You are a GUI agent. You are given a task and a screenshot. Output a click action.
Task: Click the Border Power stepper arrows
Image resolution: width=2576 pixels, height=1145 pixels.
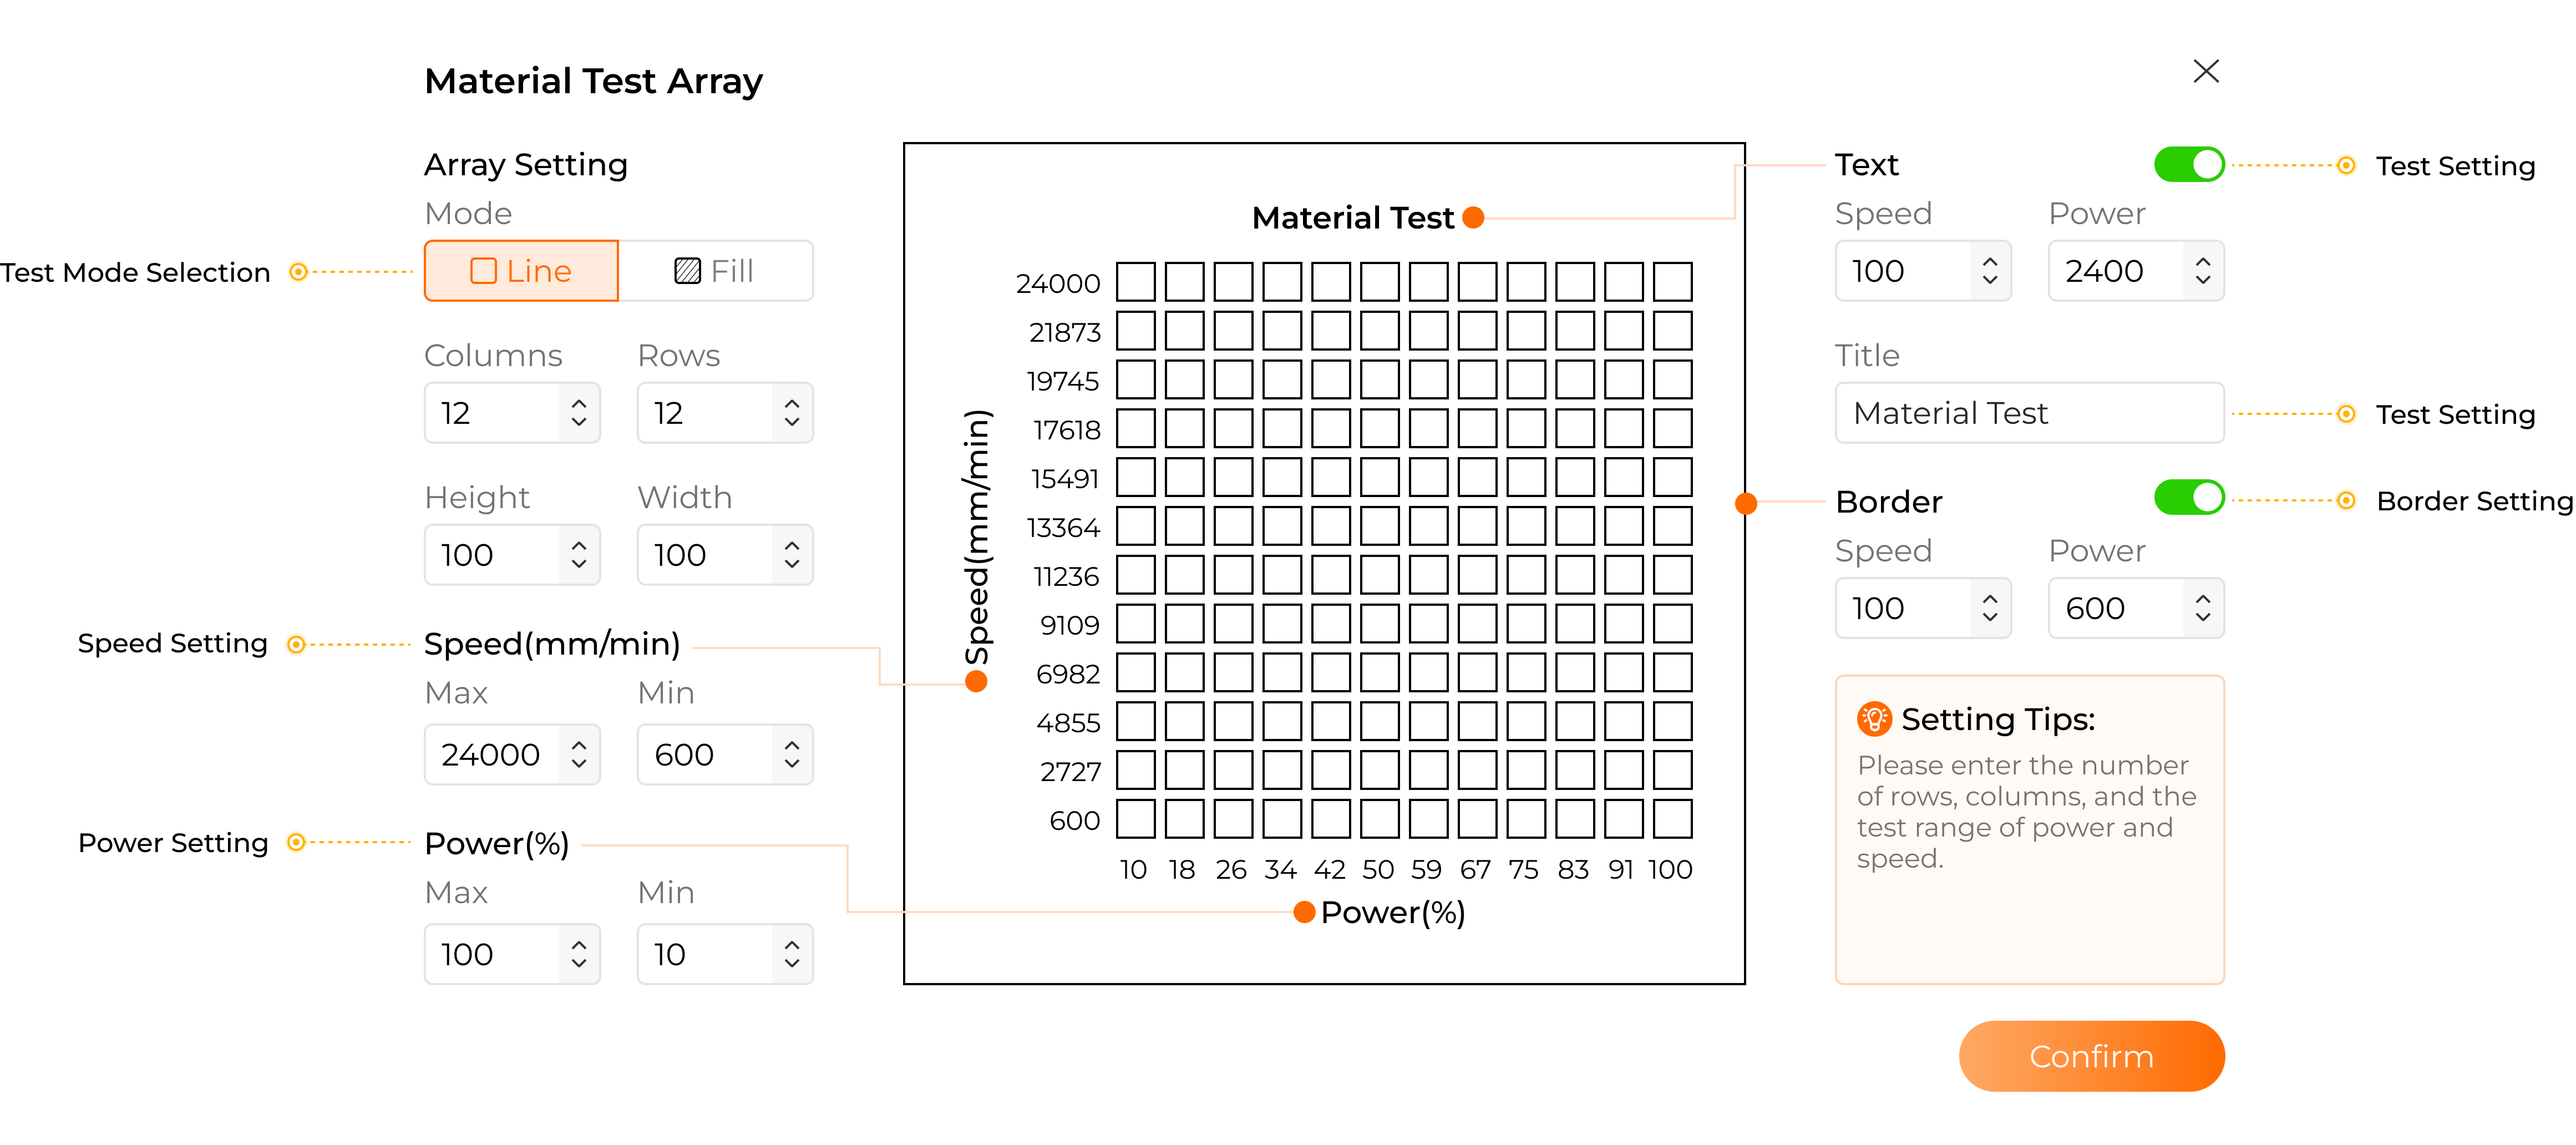click(x=2203, y=608)
